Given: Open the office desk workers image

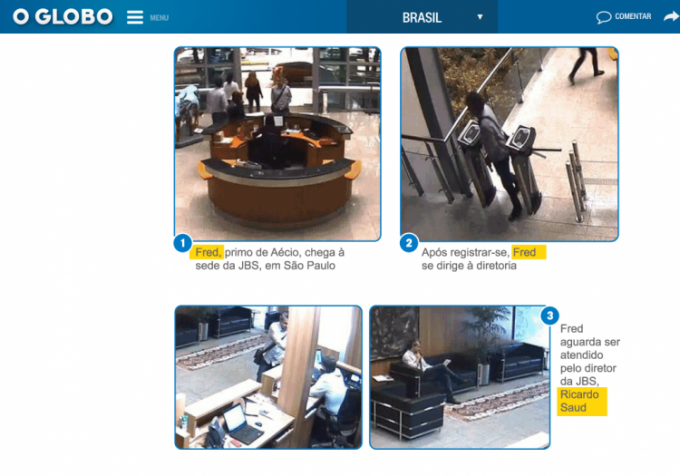Looking at the screenshot, I should tap(268, 377).
